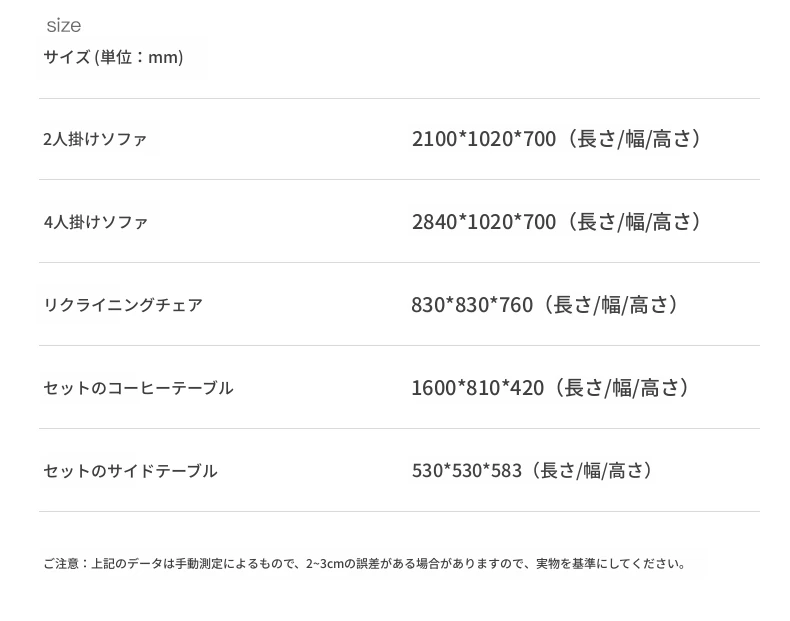Image resolution: width=790 pixels, height=621 pixels.
Task: Select the 830*830*760 dimension value
Action: pos(472,304)
